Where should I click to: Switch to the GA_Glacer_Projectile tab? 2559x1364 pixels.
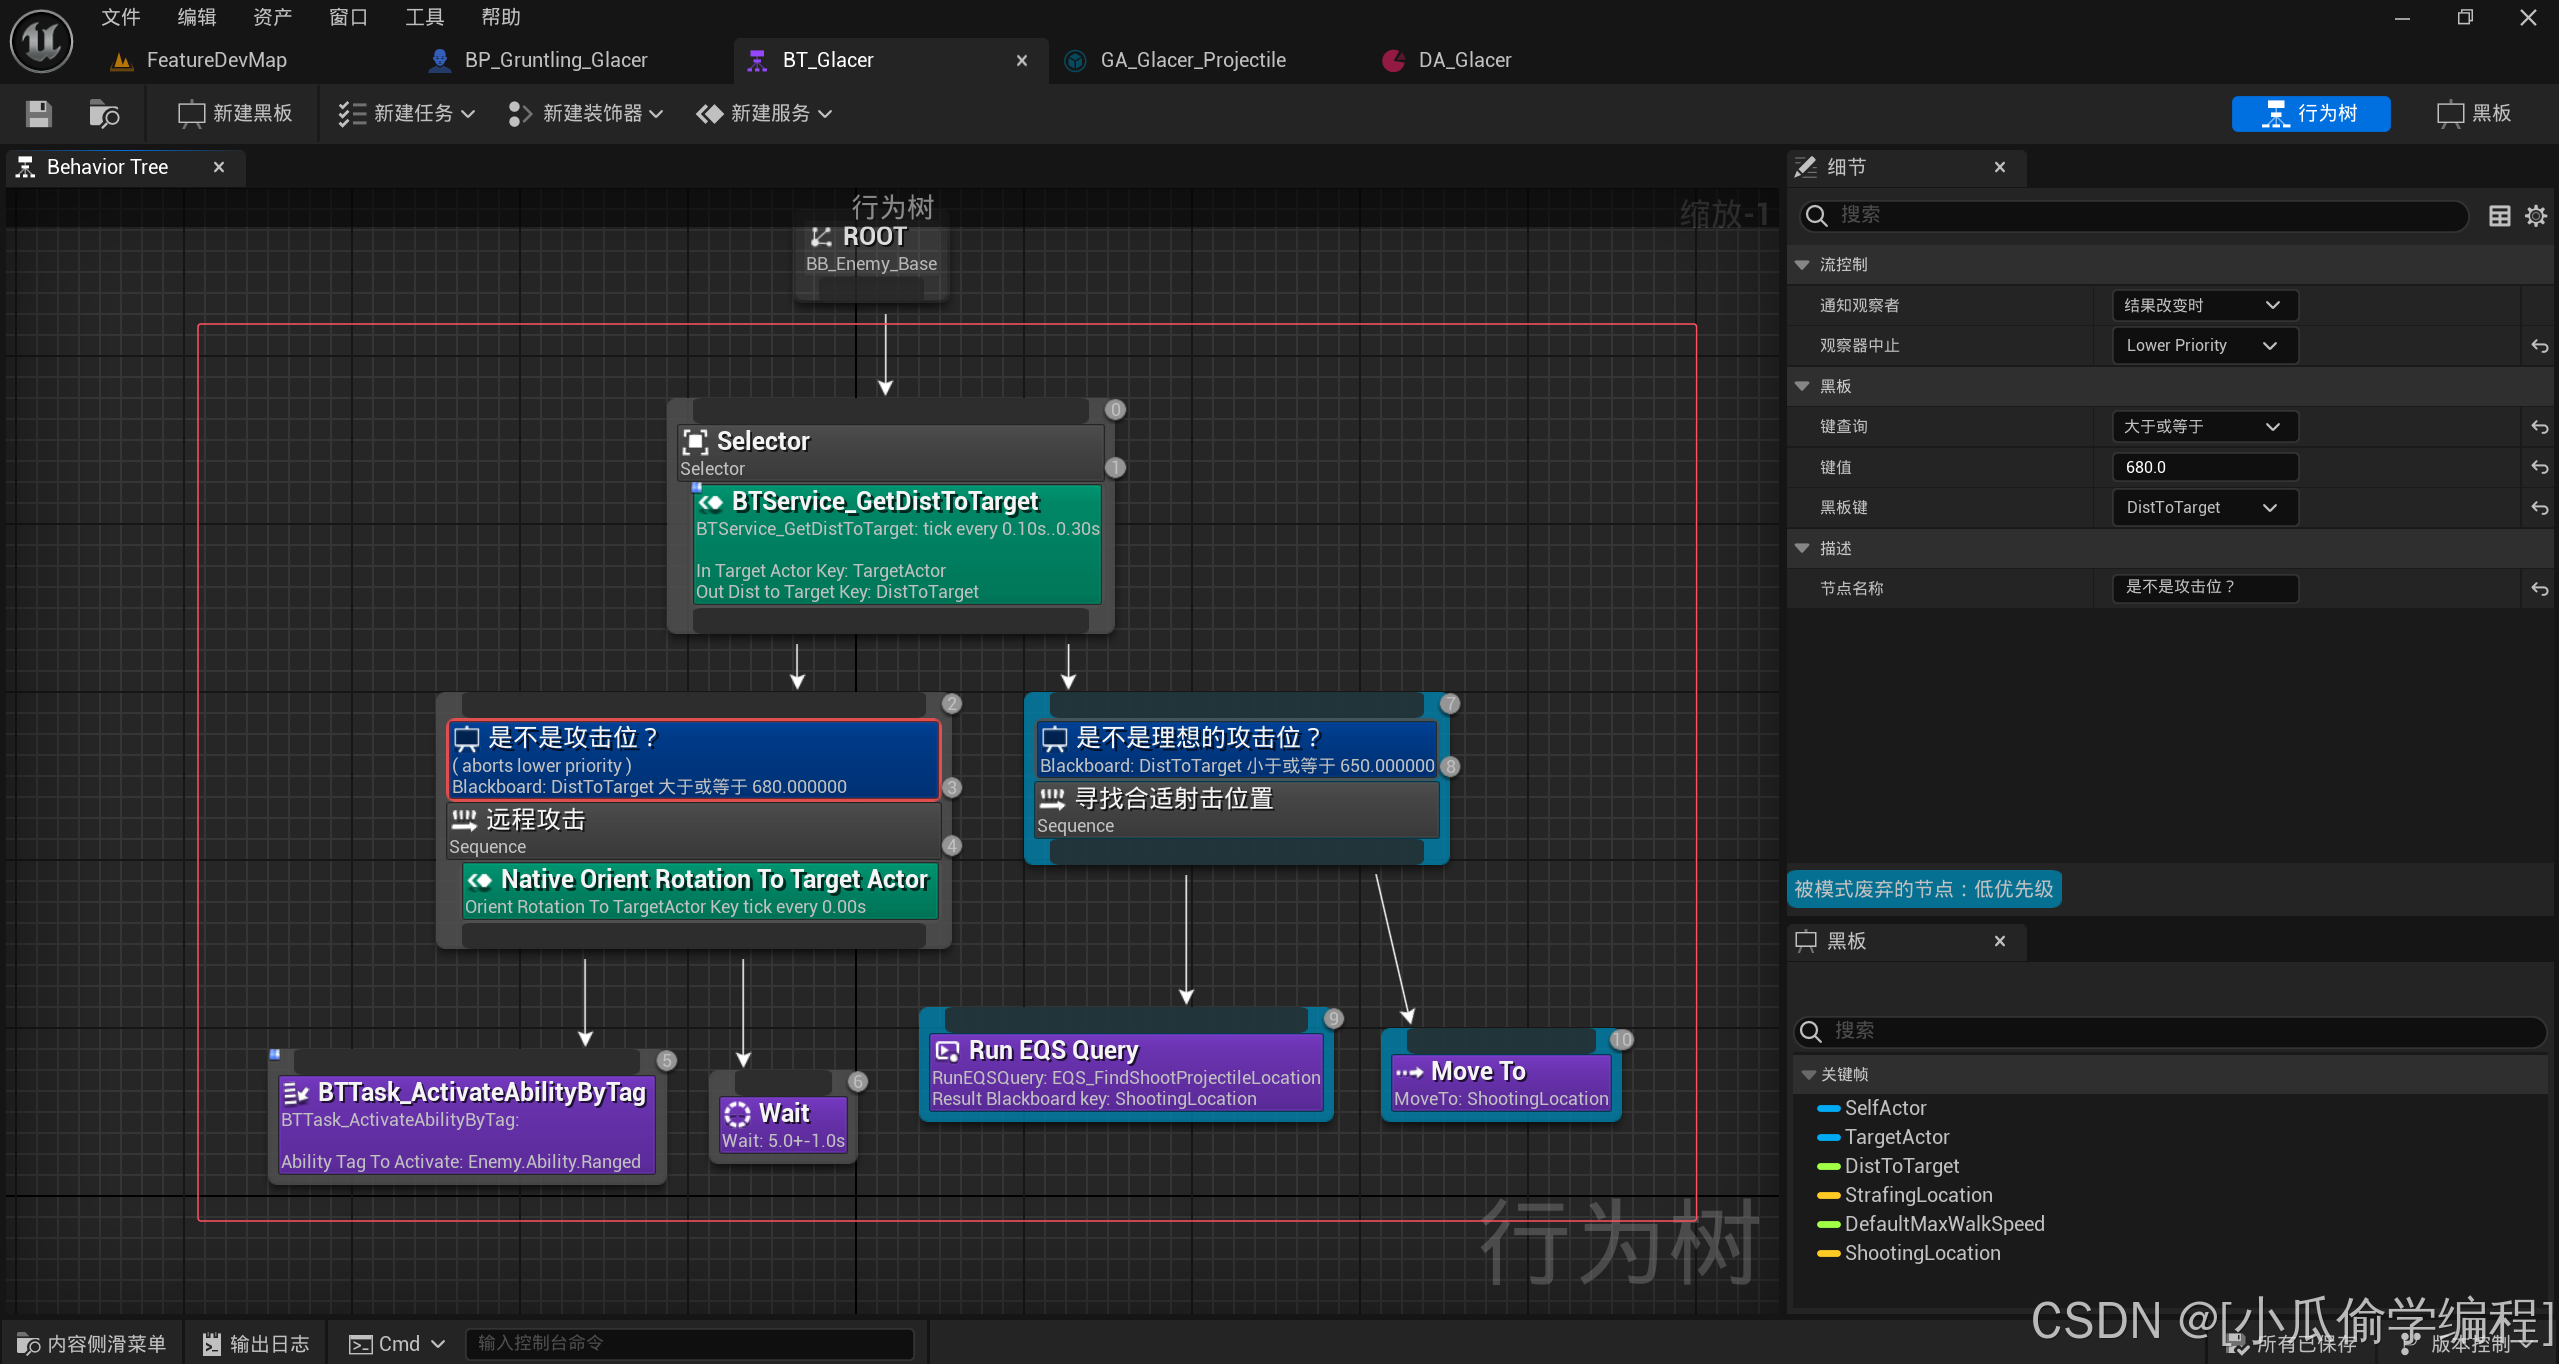click(x=1192, y=60)
